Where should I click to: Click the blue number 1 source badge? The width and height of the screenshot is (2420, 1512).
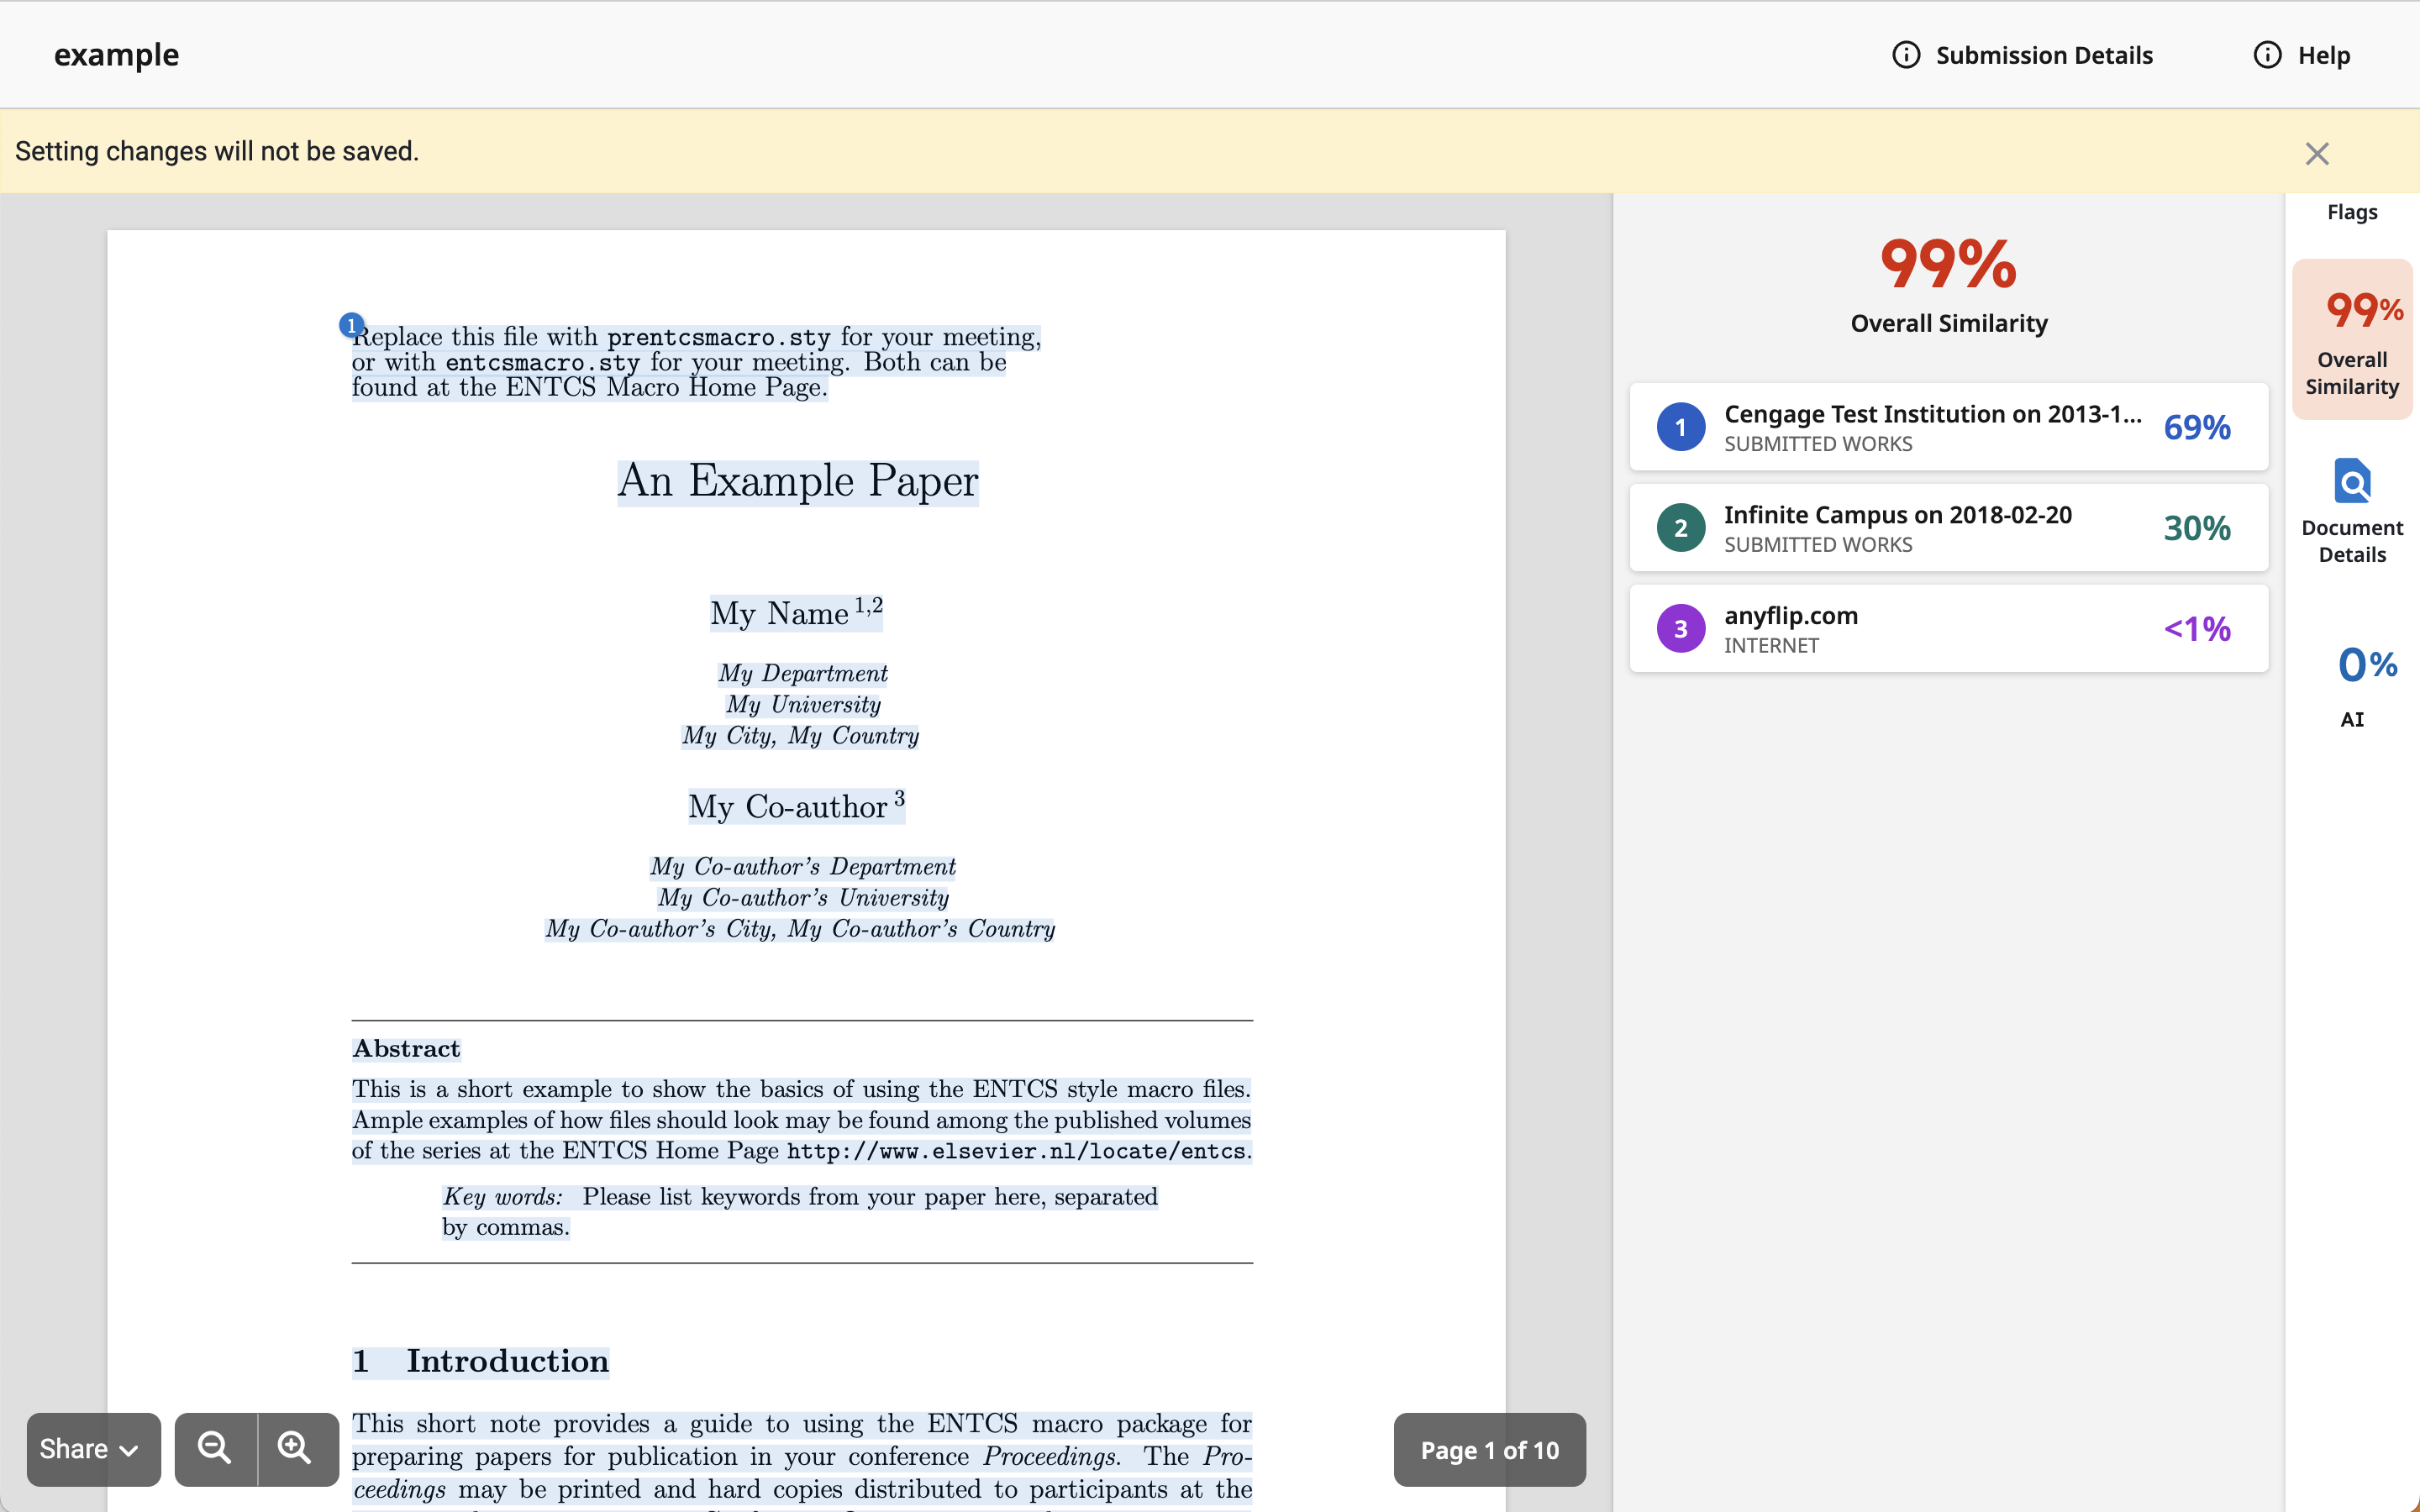coord(1680,427)
